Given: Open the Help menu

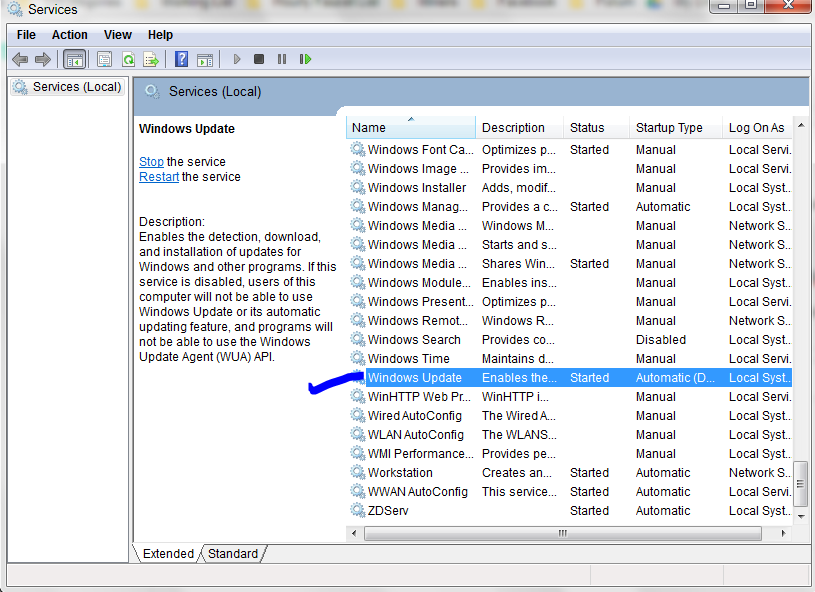Looking at the screenshot, I should click(x=160, y=35).
